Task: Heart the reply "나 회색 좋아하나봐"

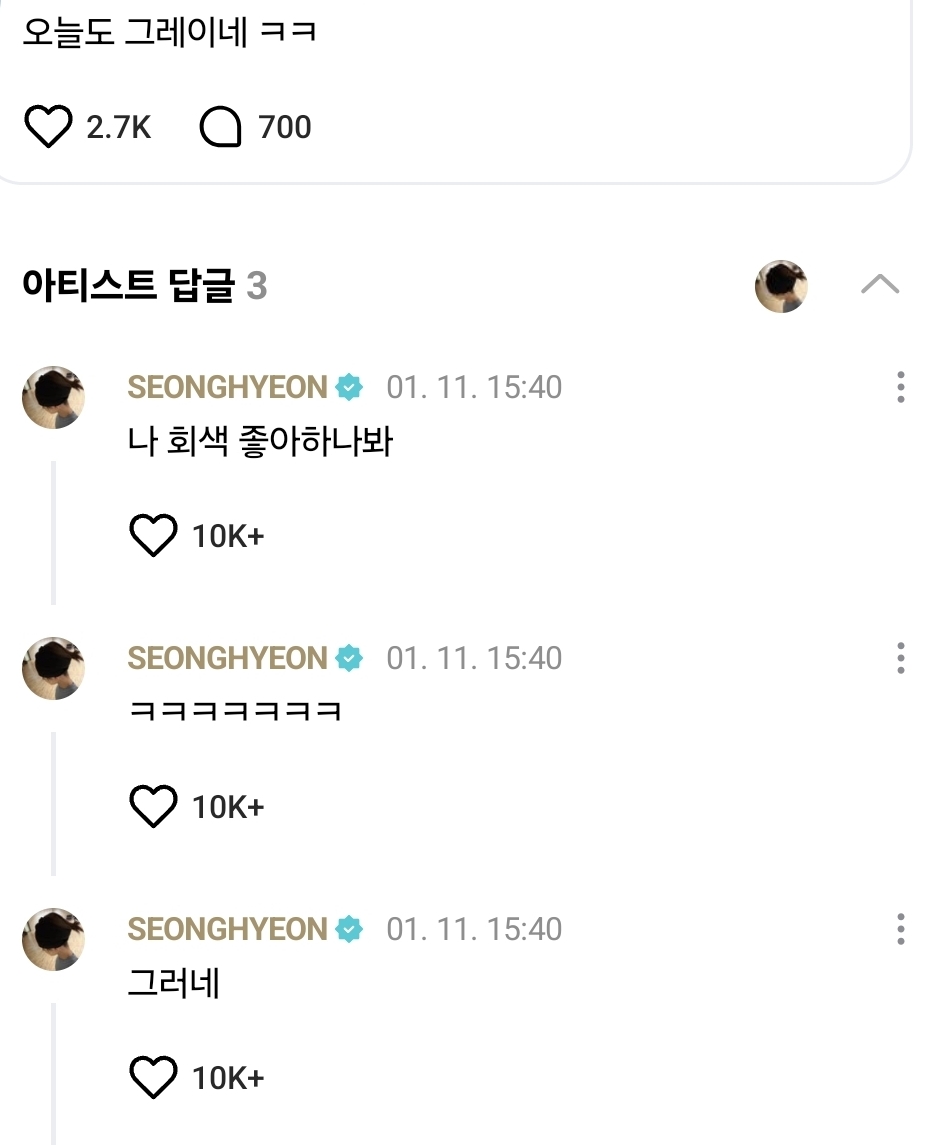Action: coord(153,536)
